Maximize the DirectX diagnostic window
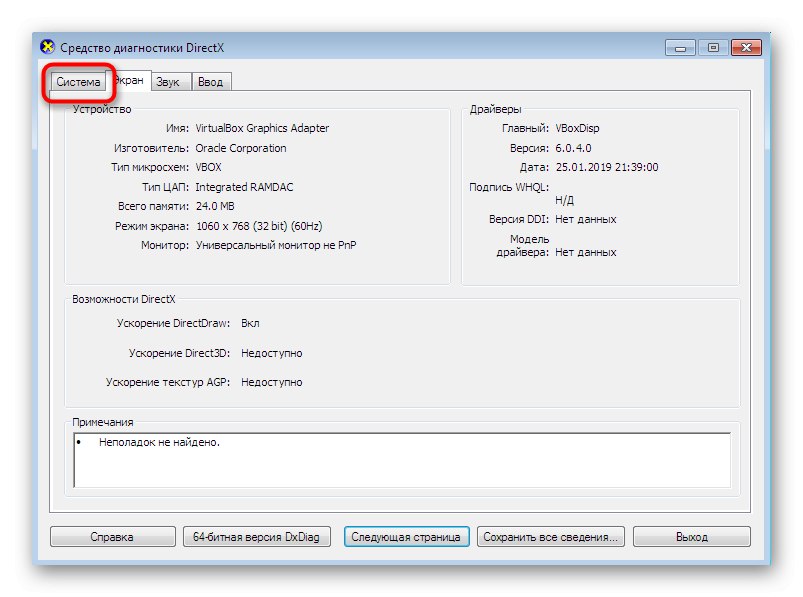Viewport: 803px width, 597px height. pos(713,48)
